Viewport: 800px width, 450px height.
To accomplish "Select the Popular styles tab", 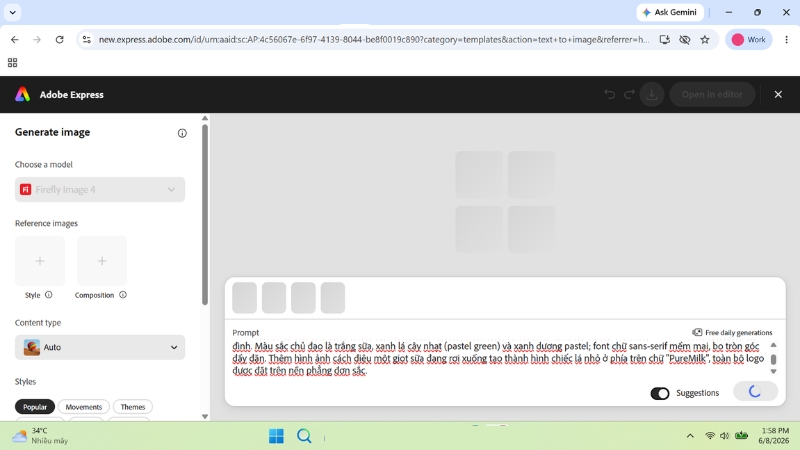I will point(35,407).
